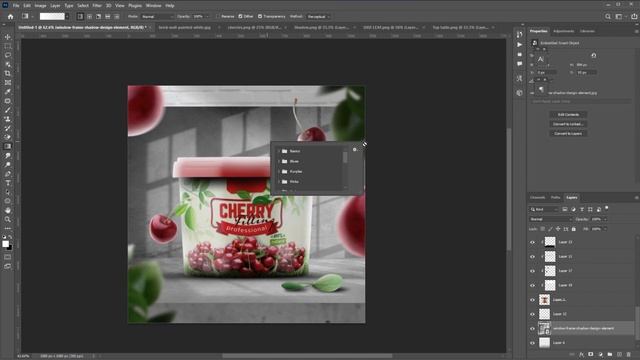The image size is (640, 360).
Task: Toggle the Reverse checkbox
Action: coord(218,17)
